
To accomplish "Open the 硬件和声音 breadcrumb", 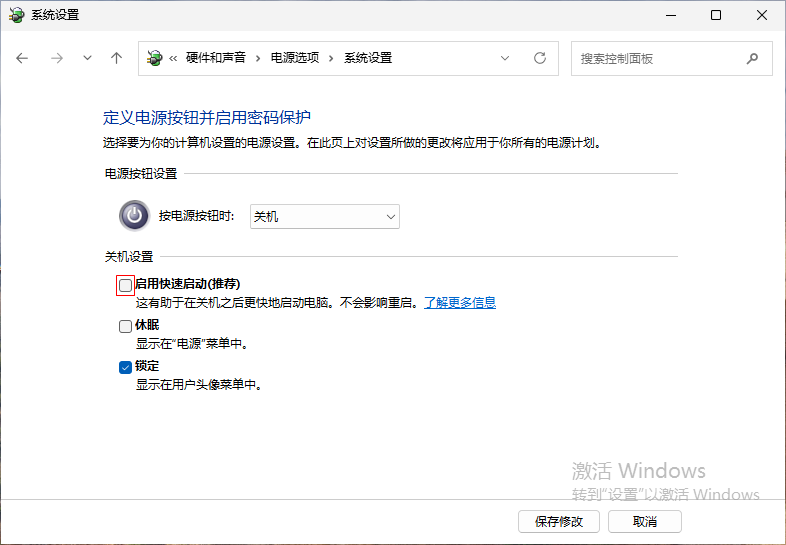I will click(216, 58).
